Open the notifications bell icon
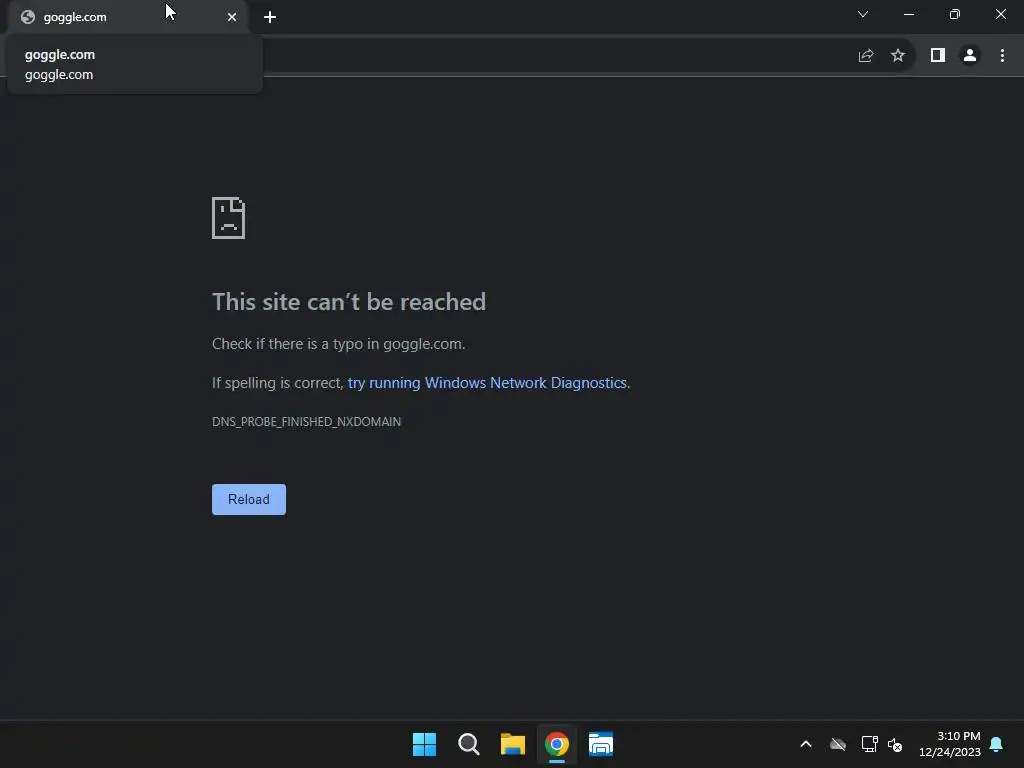The height and width of the screenshot is (768, 1024). (x=997, y=744)
